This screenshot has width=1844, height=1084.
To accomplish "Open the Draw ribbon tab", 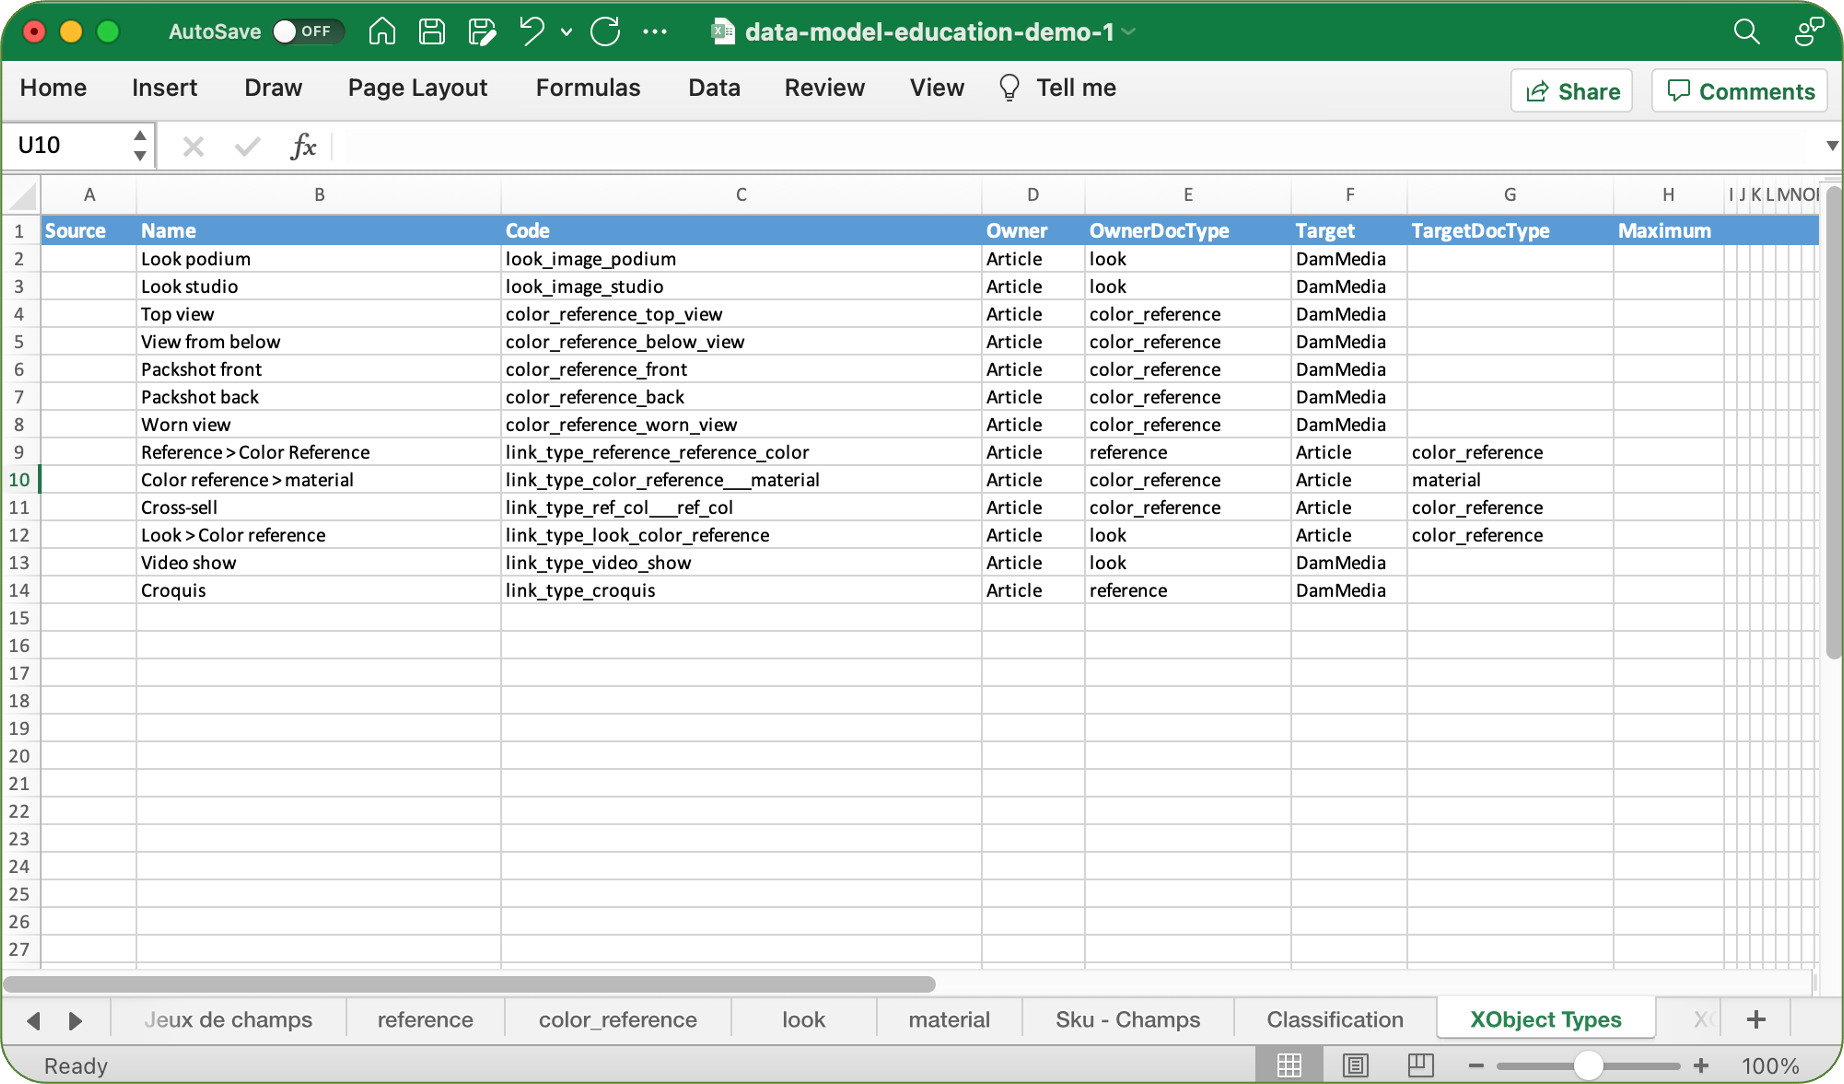I will 273,88.
